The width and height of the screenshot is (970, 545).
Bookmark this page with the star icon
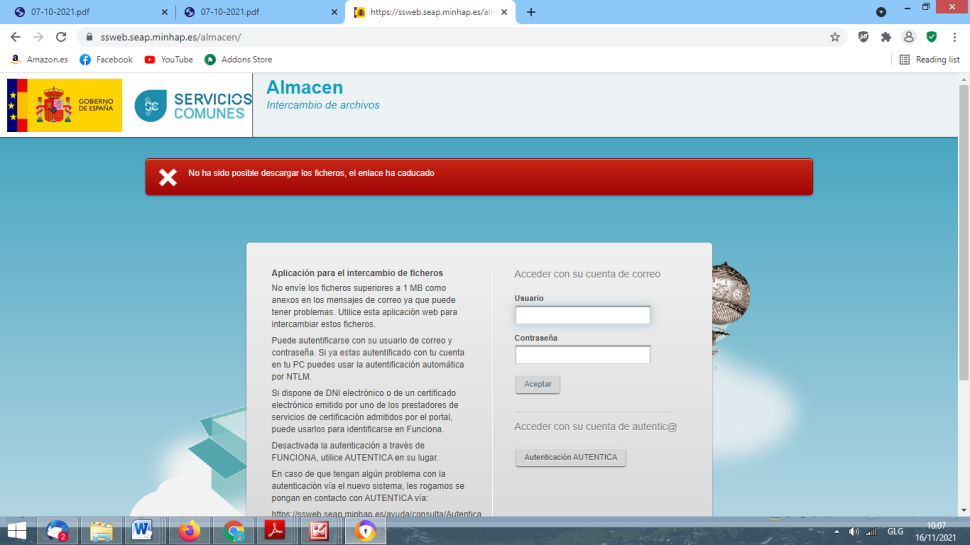[835, 37]
